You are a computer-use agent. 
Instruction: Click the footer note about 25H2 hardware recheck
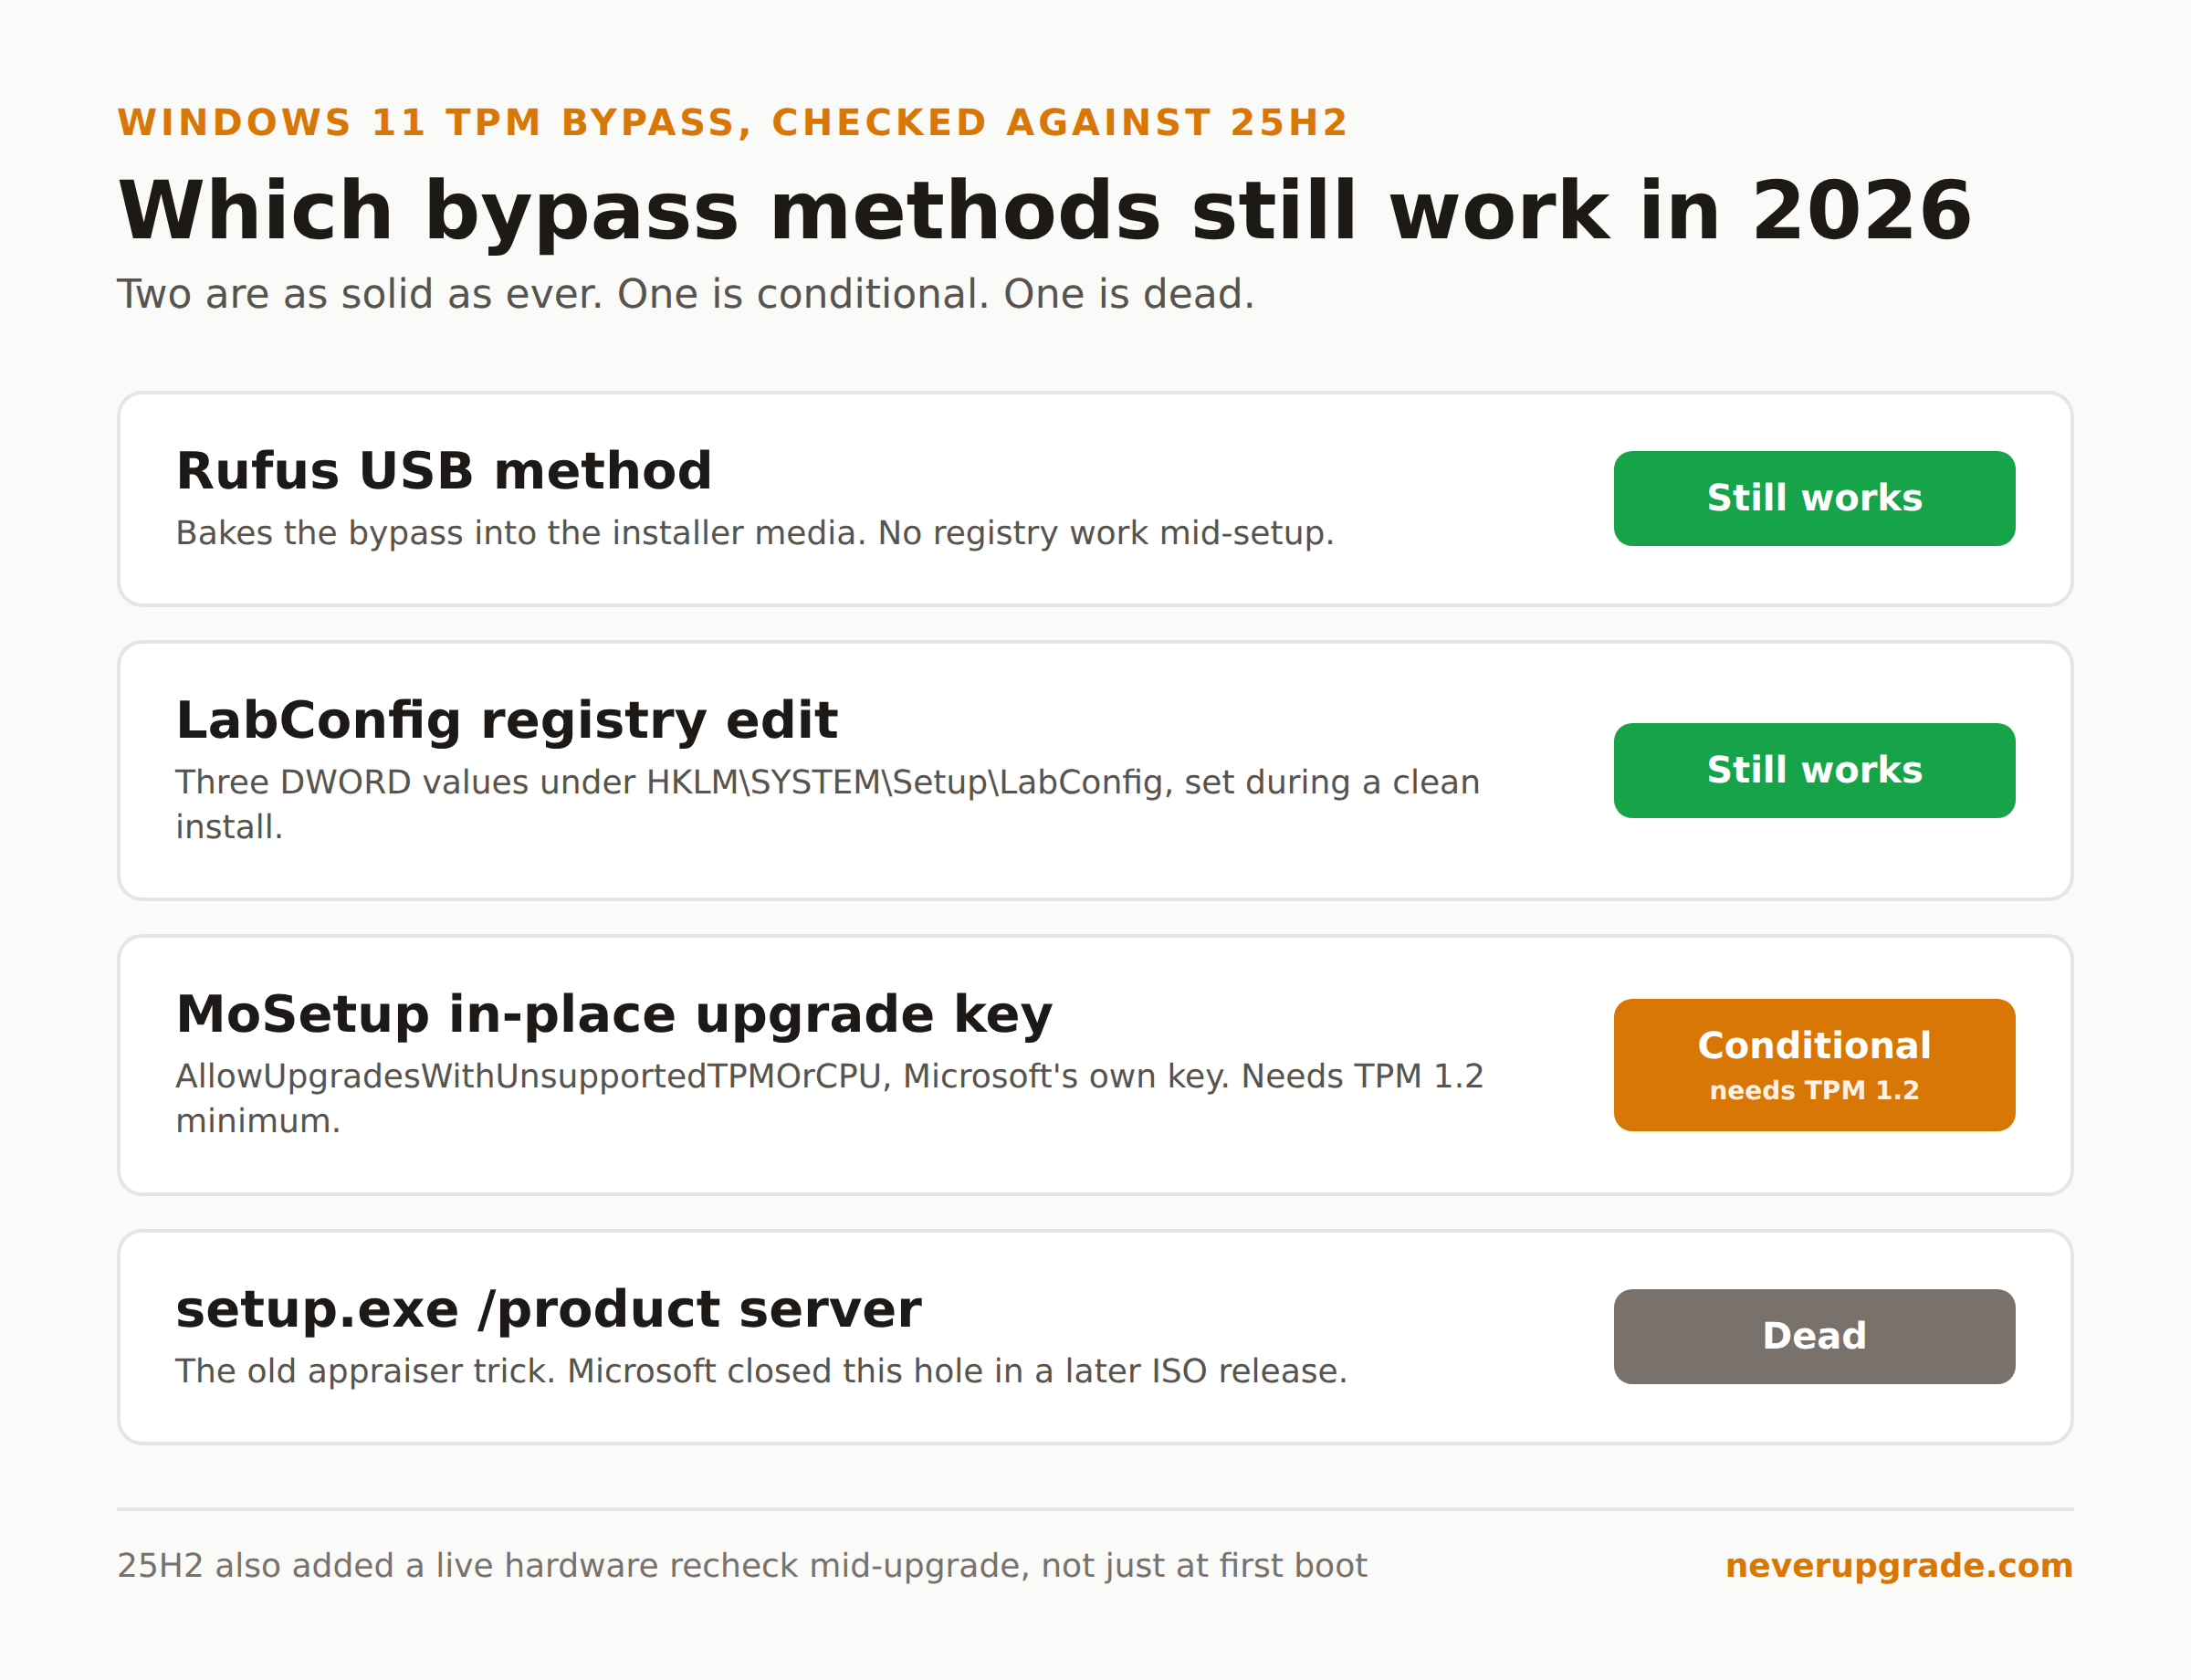[x=742, y=1565]
